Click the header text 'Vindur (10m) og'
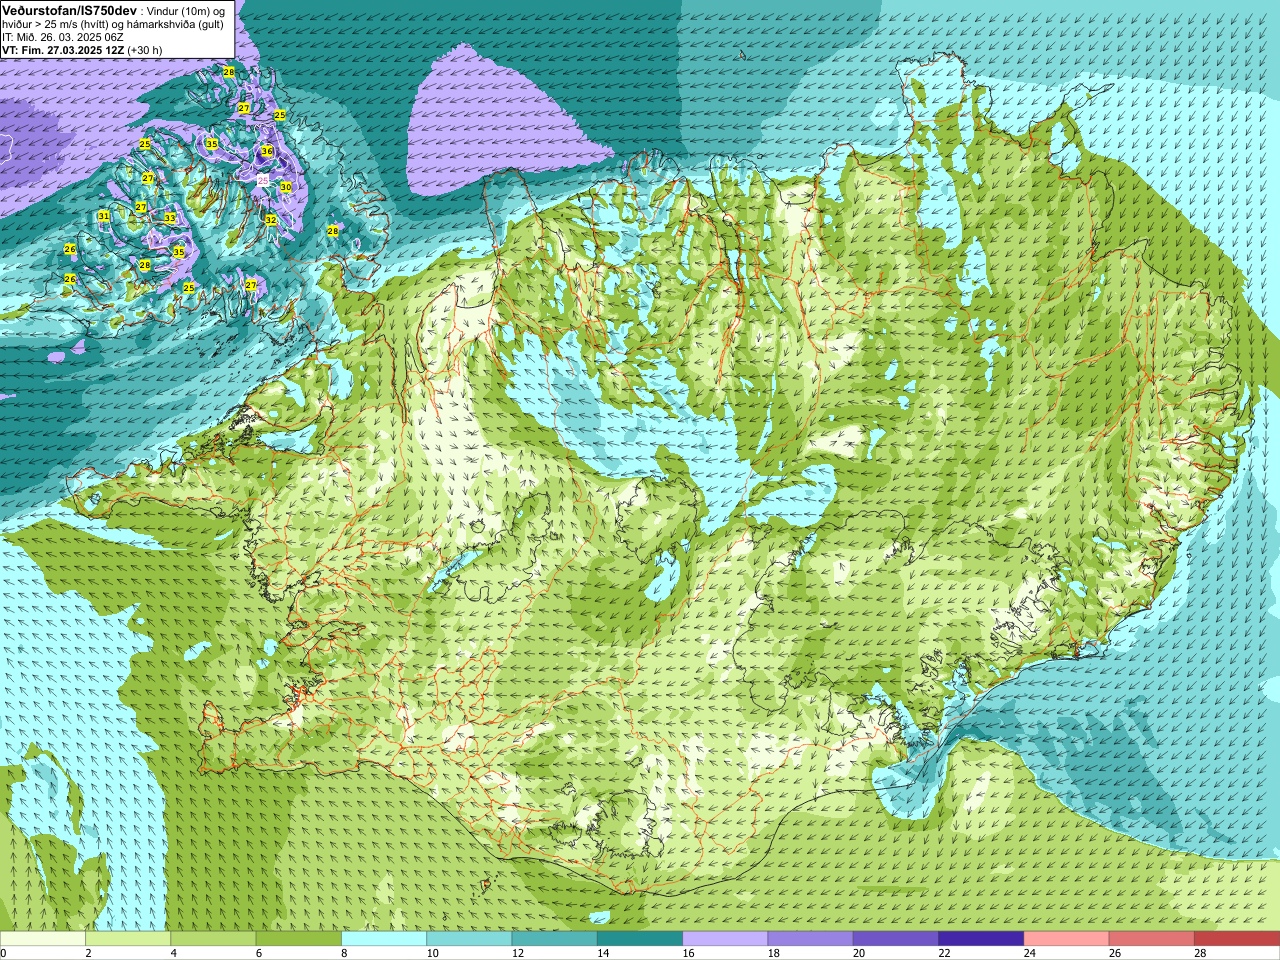Image resolution: width=1280 pixels, height=960 pixels. (x=186, y=12)
